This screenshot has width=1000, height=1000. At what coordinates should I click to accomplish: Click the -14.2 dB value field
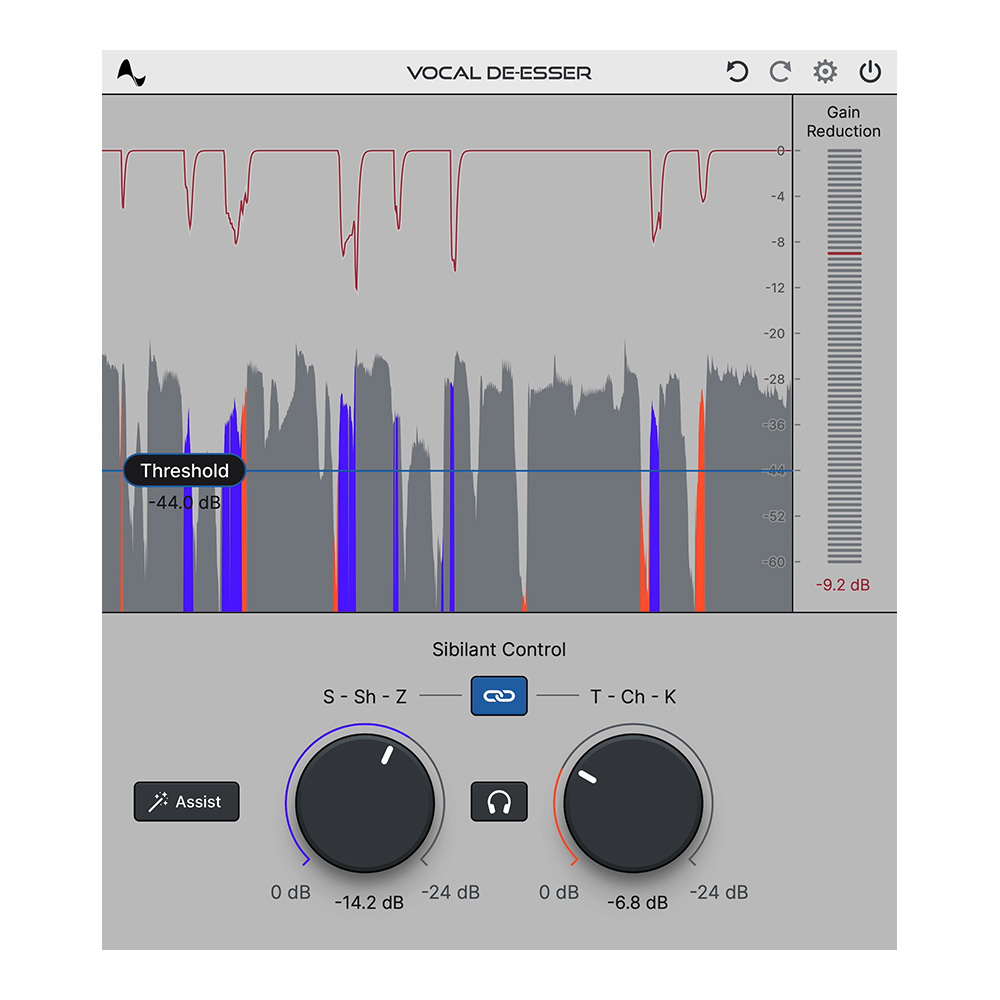[369, 902]
